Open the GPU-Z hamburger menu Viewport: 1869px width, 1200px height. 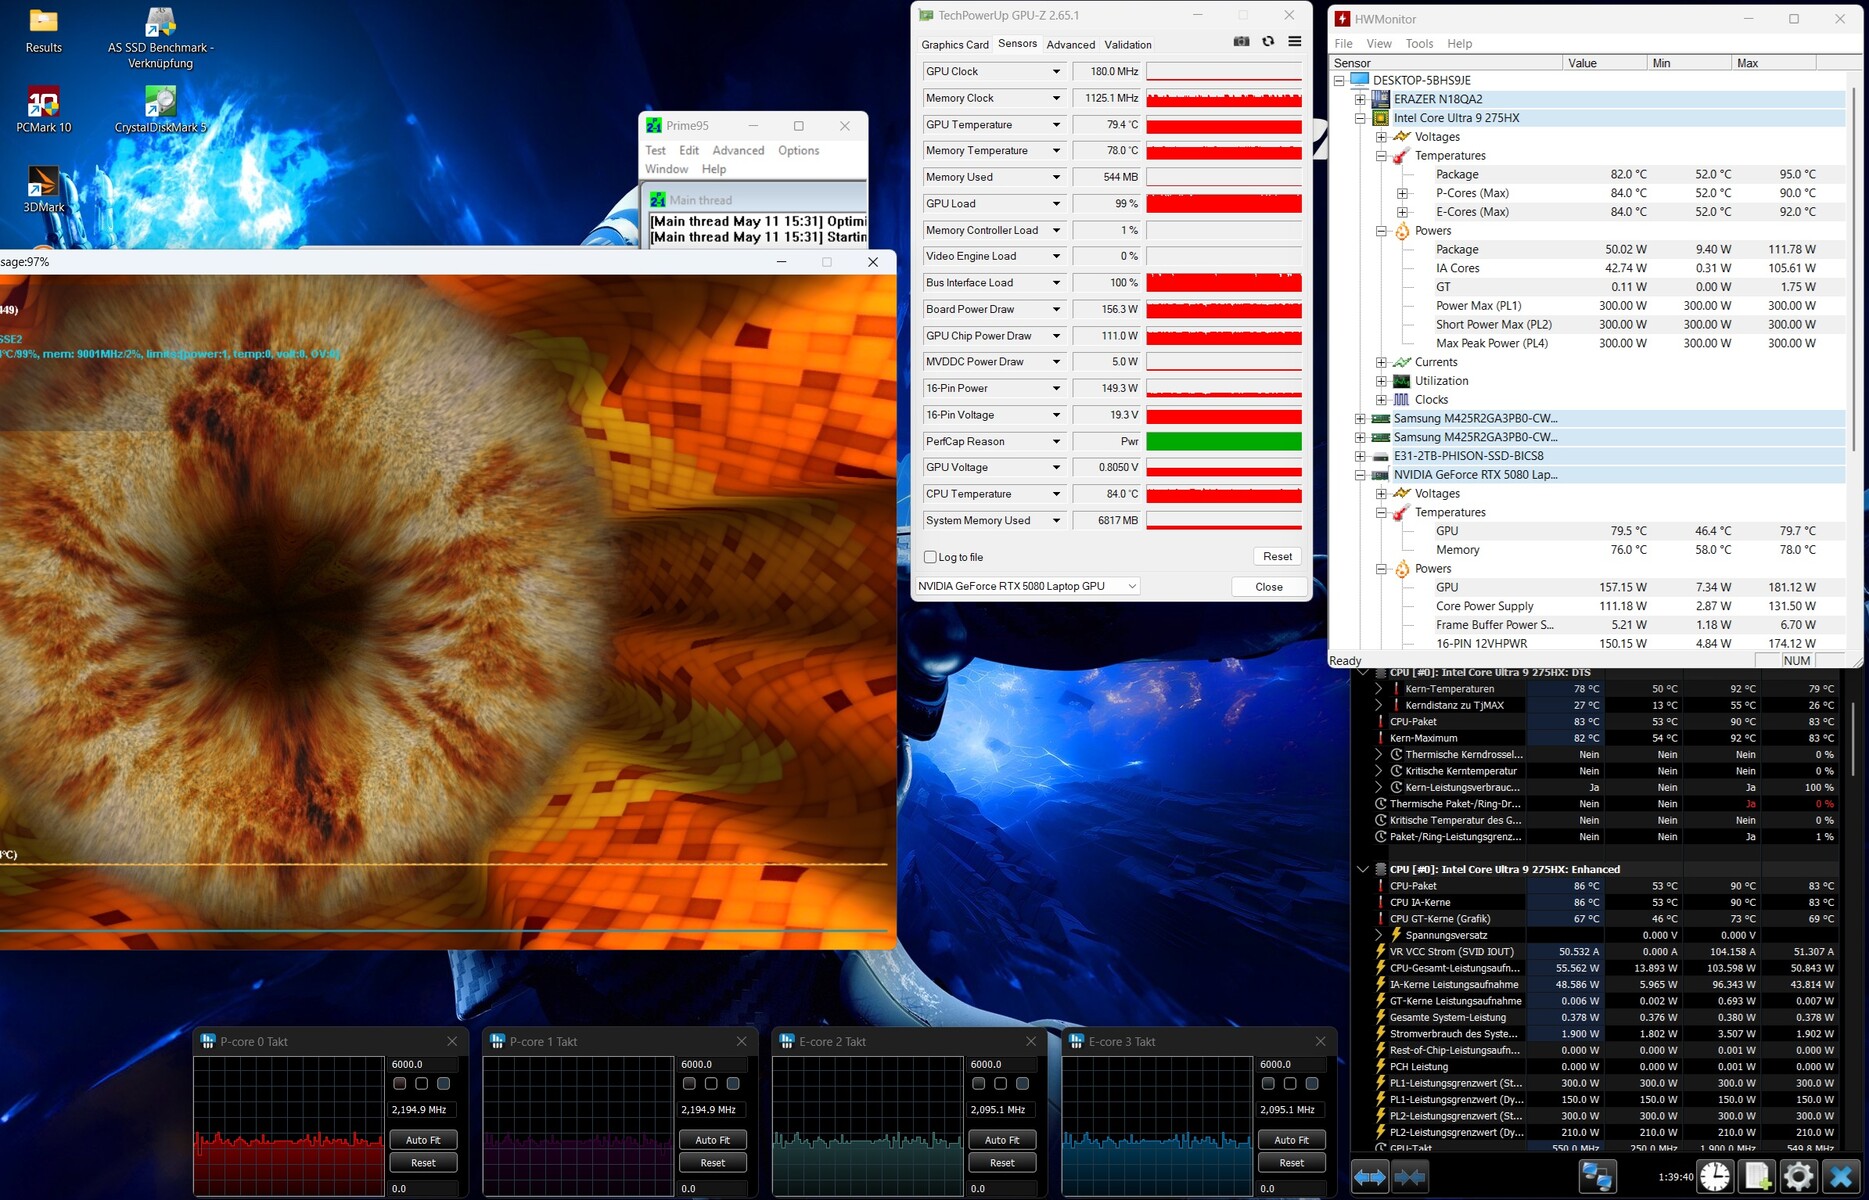click(x=1295, y=42)
